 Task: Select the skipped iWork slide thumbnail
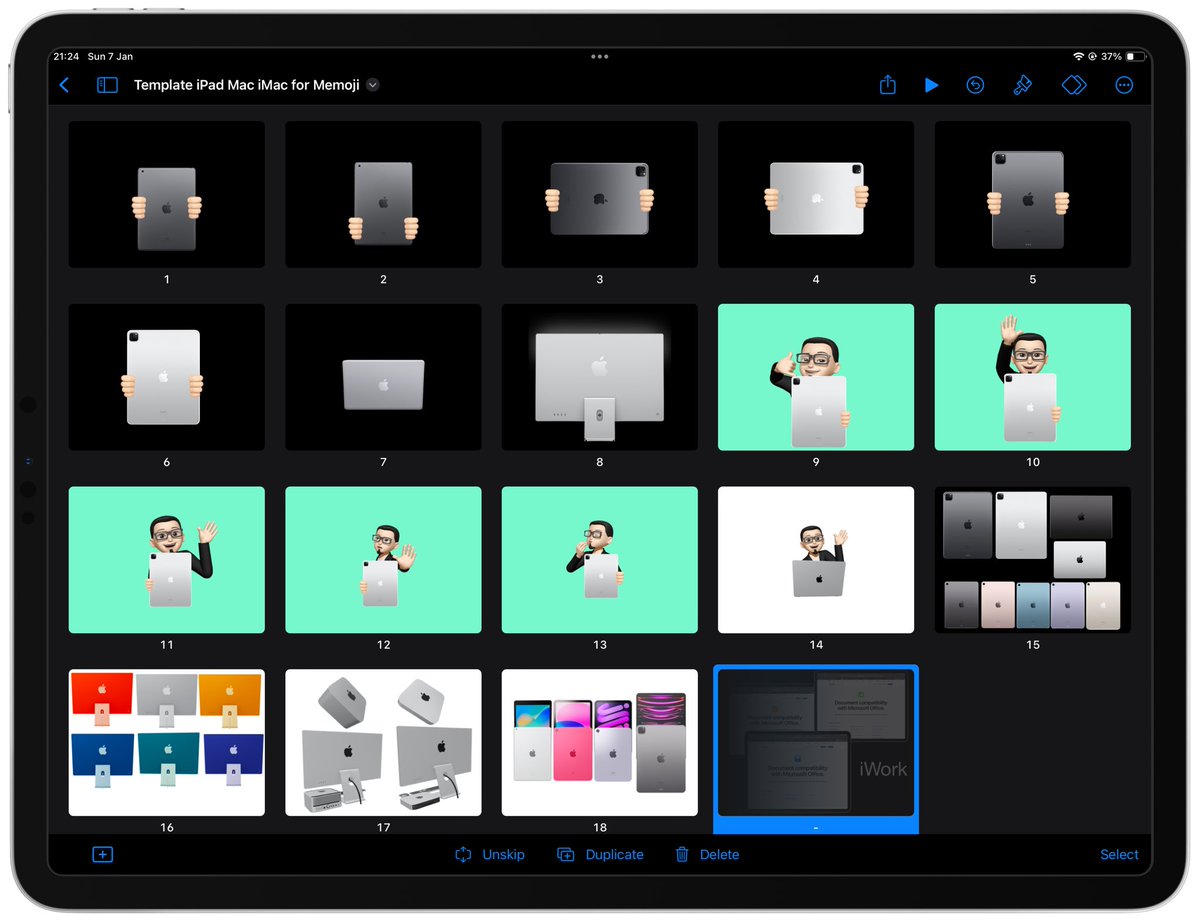(x=816, y=743)
